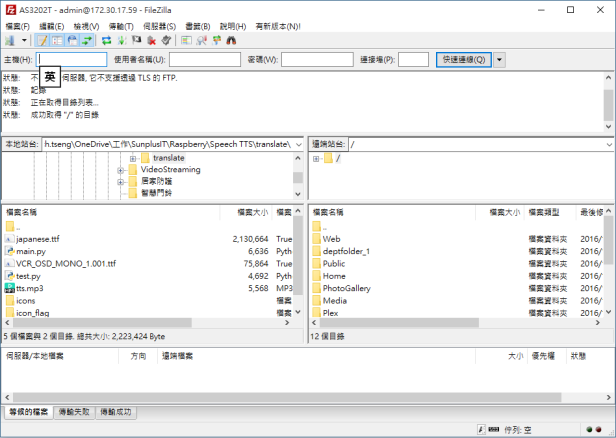Open the Site Manager icon

click(x=11, y=40)
